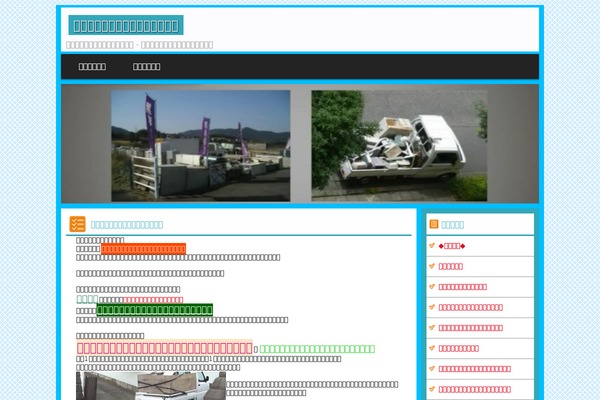This screenshot has height=400, width=600.
Task: Click checkmark bullet of fourth sidebar item
Action: (431, 307)
